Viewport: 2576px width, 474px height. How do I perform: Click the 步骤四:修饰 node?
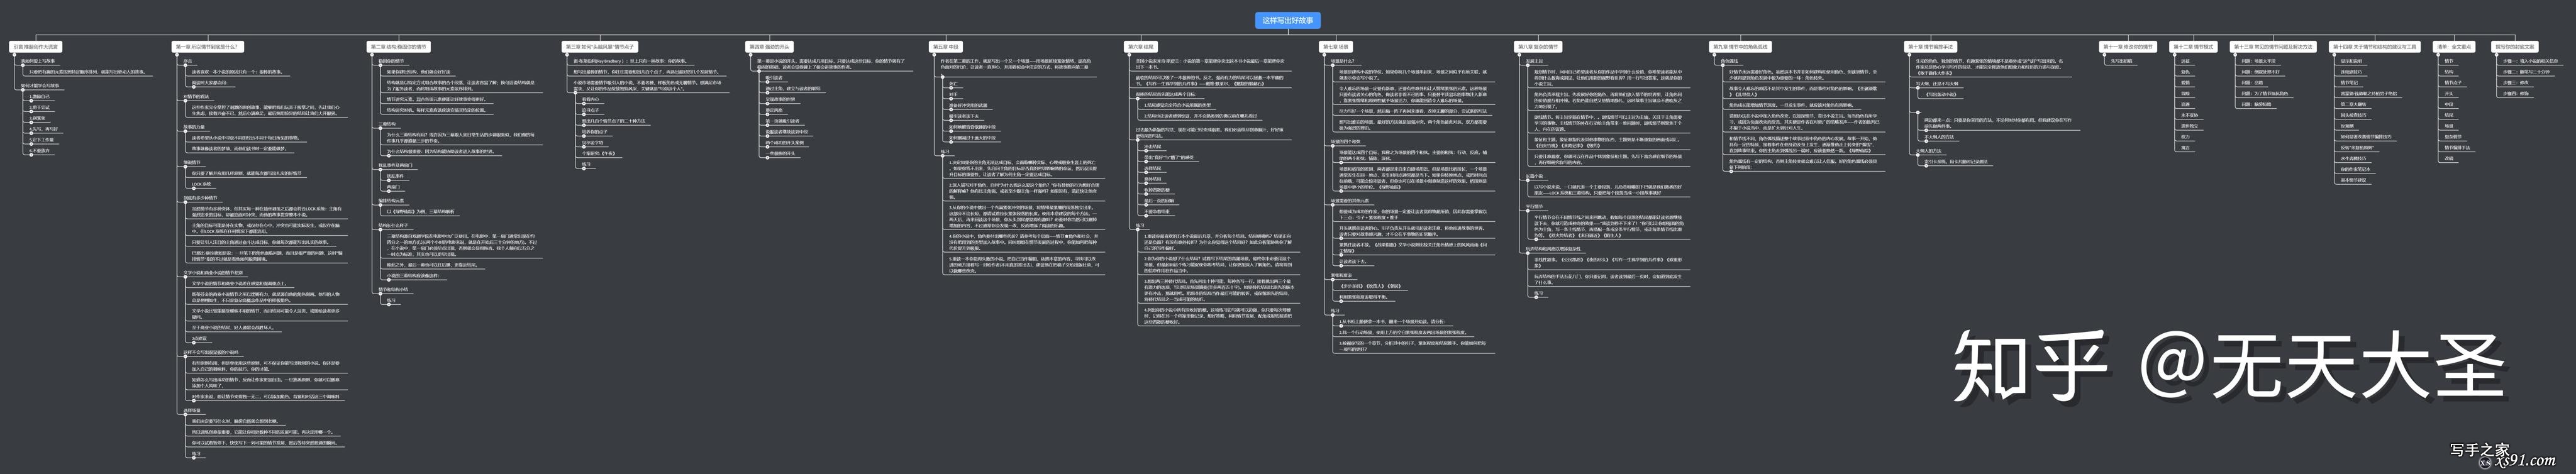point(2517,94)
